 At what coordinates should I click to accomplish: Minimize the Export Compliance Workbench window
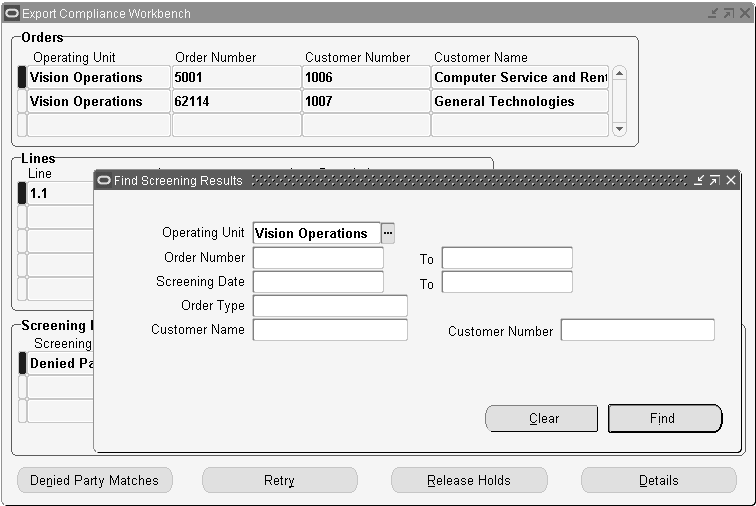click(713, 13)
